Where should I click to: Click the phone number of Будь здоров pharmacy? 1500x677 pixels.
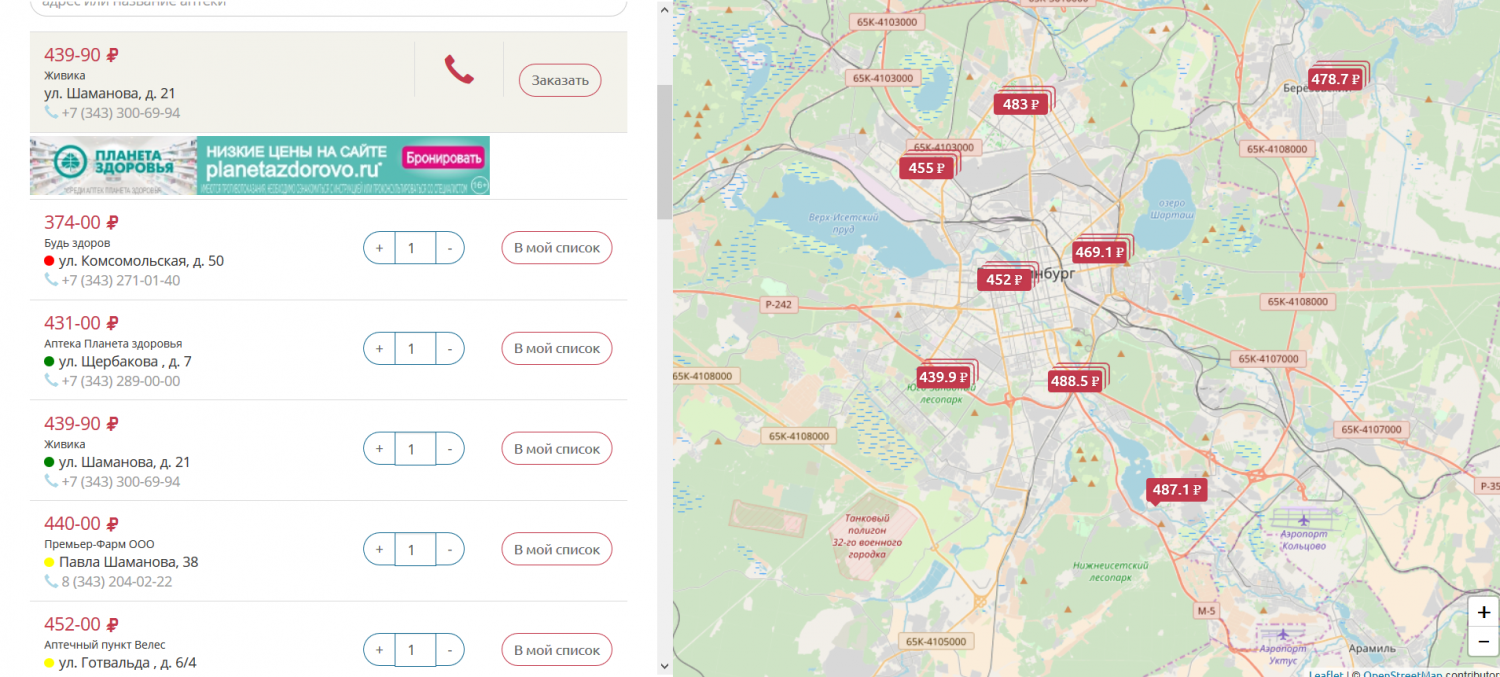point(120,280)
